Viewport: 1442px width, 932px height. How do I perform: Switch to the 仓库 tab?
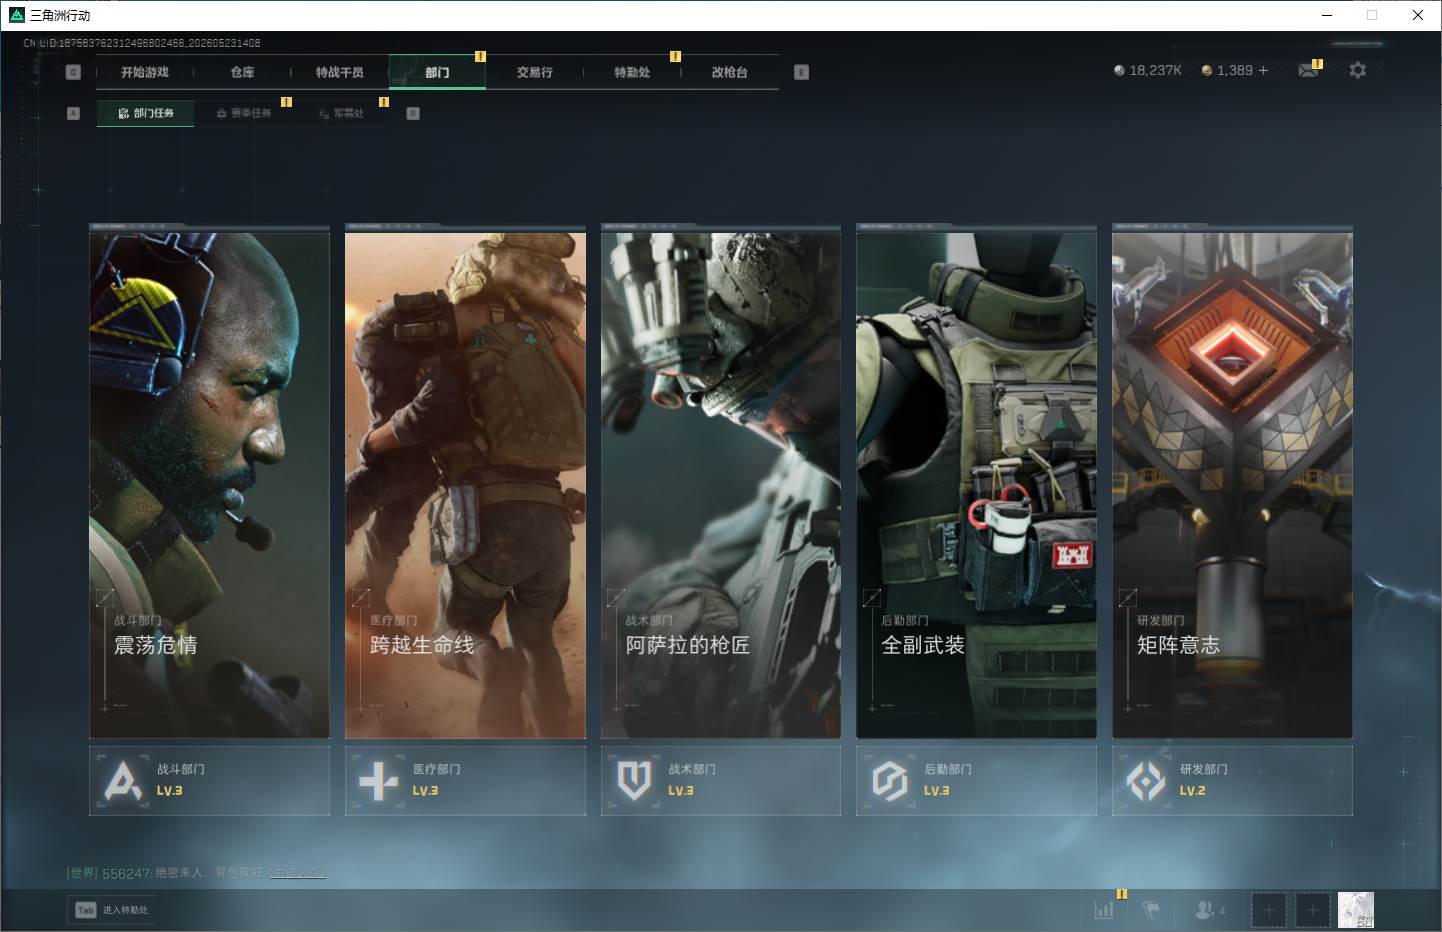242,72
